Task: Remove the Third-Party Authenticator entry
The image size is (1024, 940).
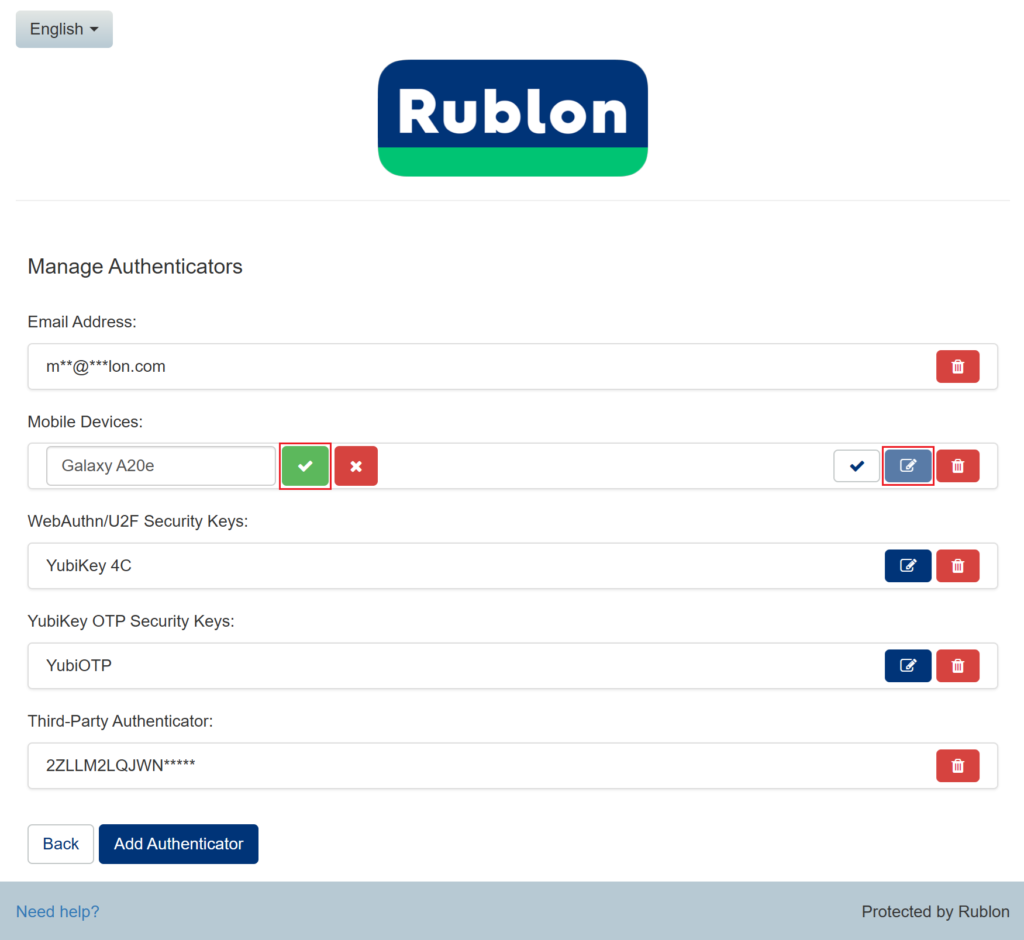Action: coord(957,766)
